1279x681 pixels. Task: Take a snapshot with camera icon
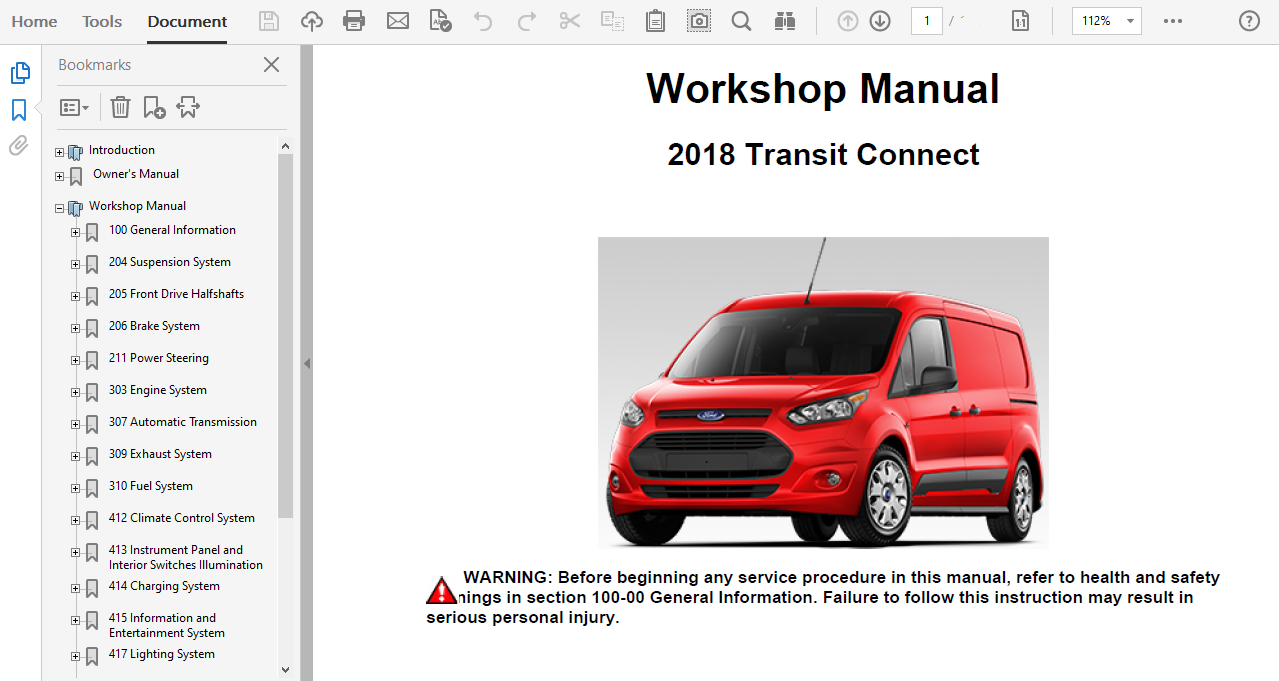click(x=699, y=21)
